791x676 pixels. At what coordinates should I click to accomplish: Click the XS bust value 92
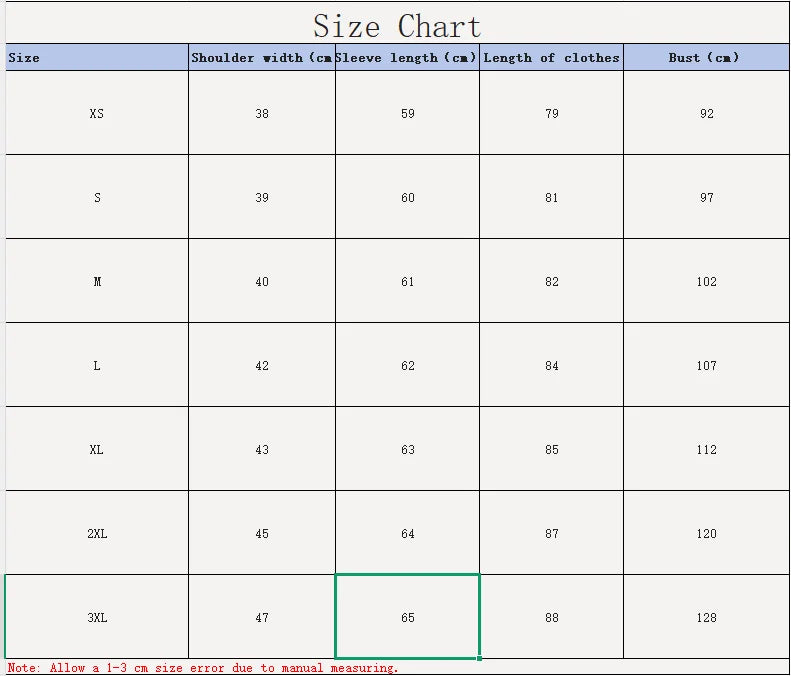click(707, 114)
